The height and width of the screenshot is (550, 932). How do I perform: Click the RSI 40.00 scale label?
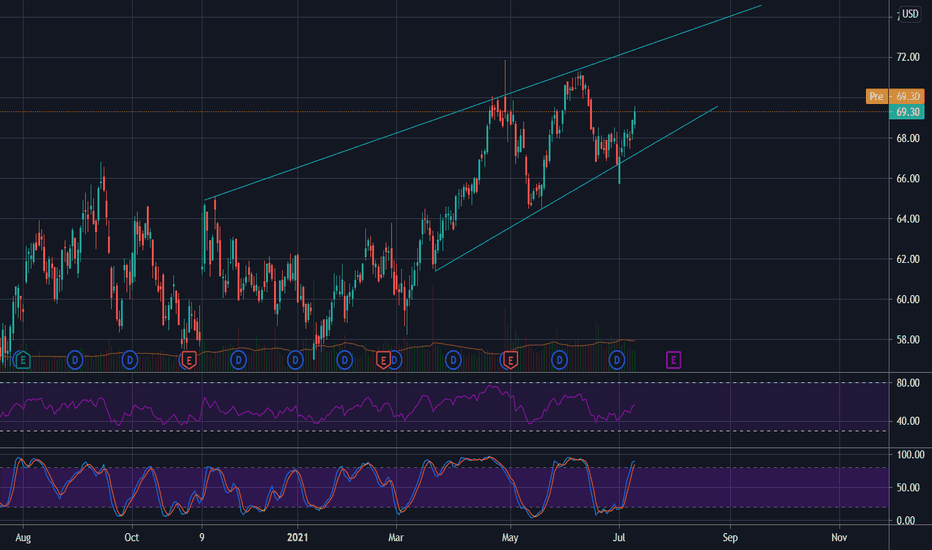[x=908, y=421]
